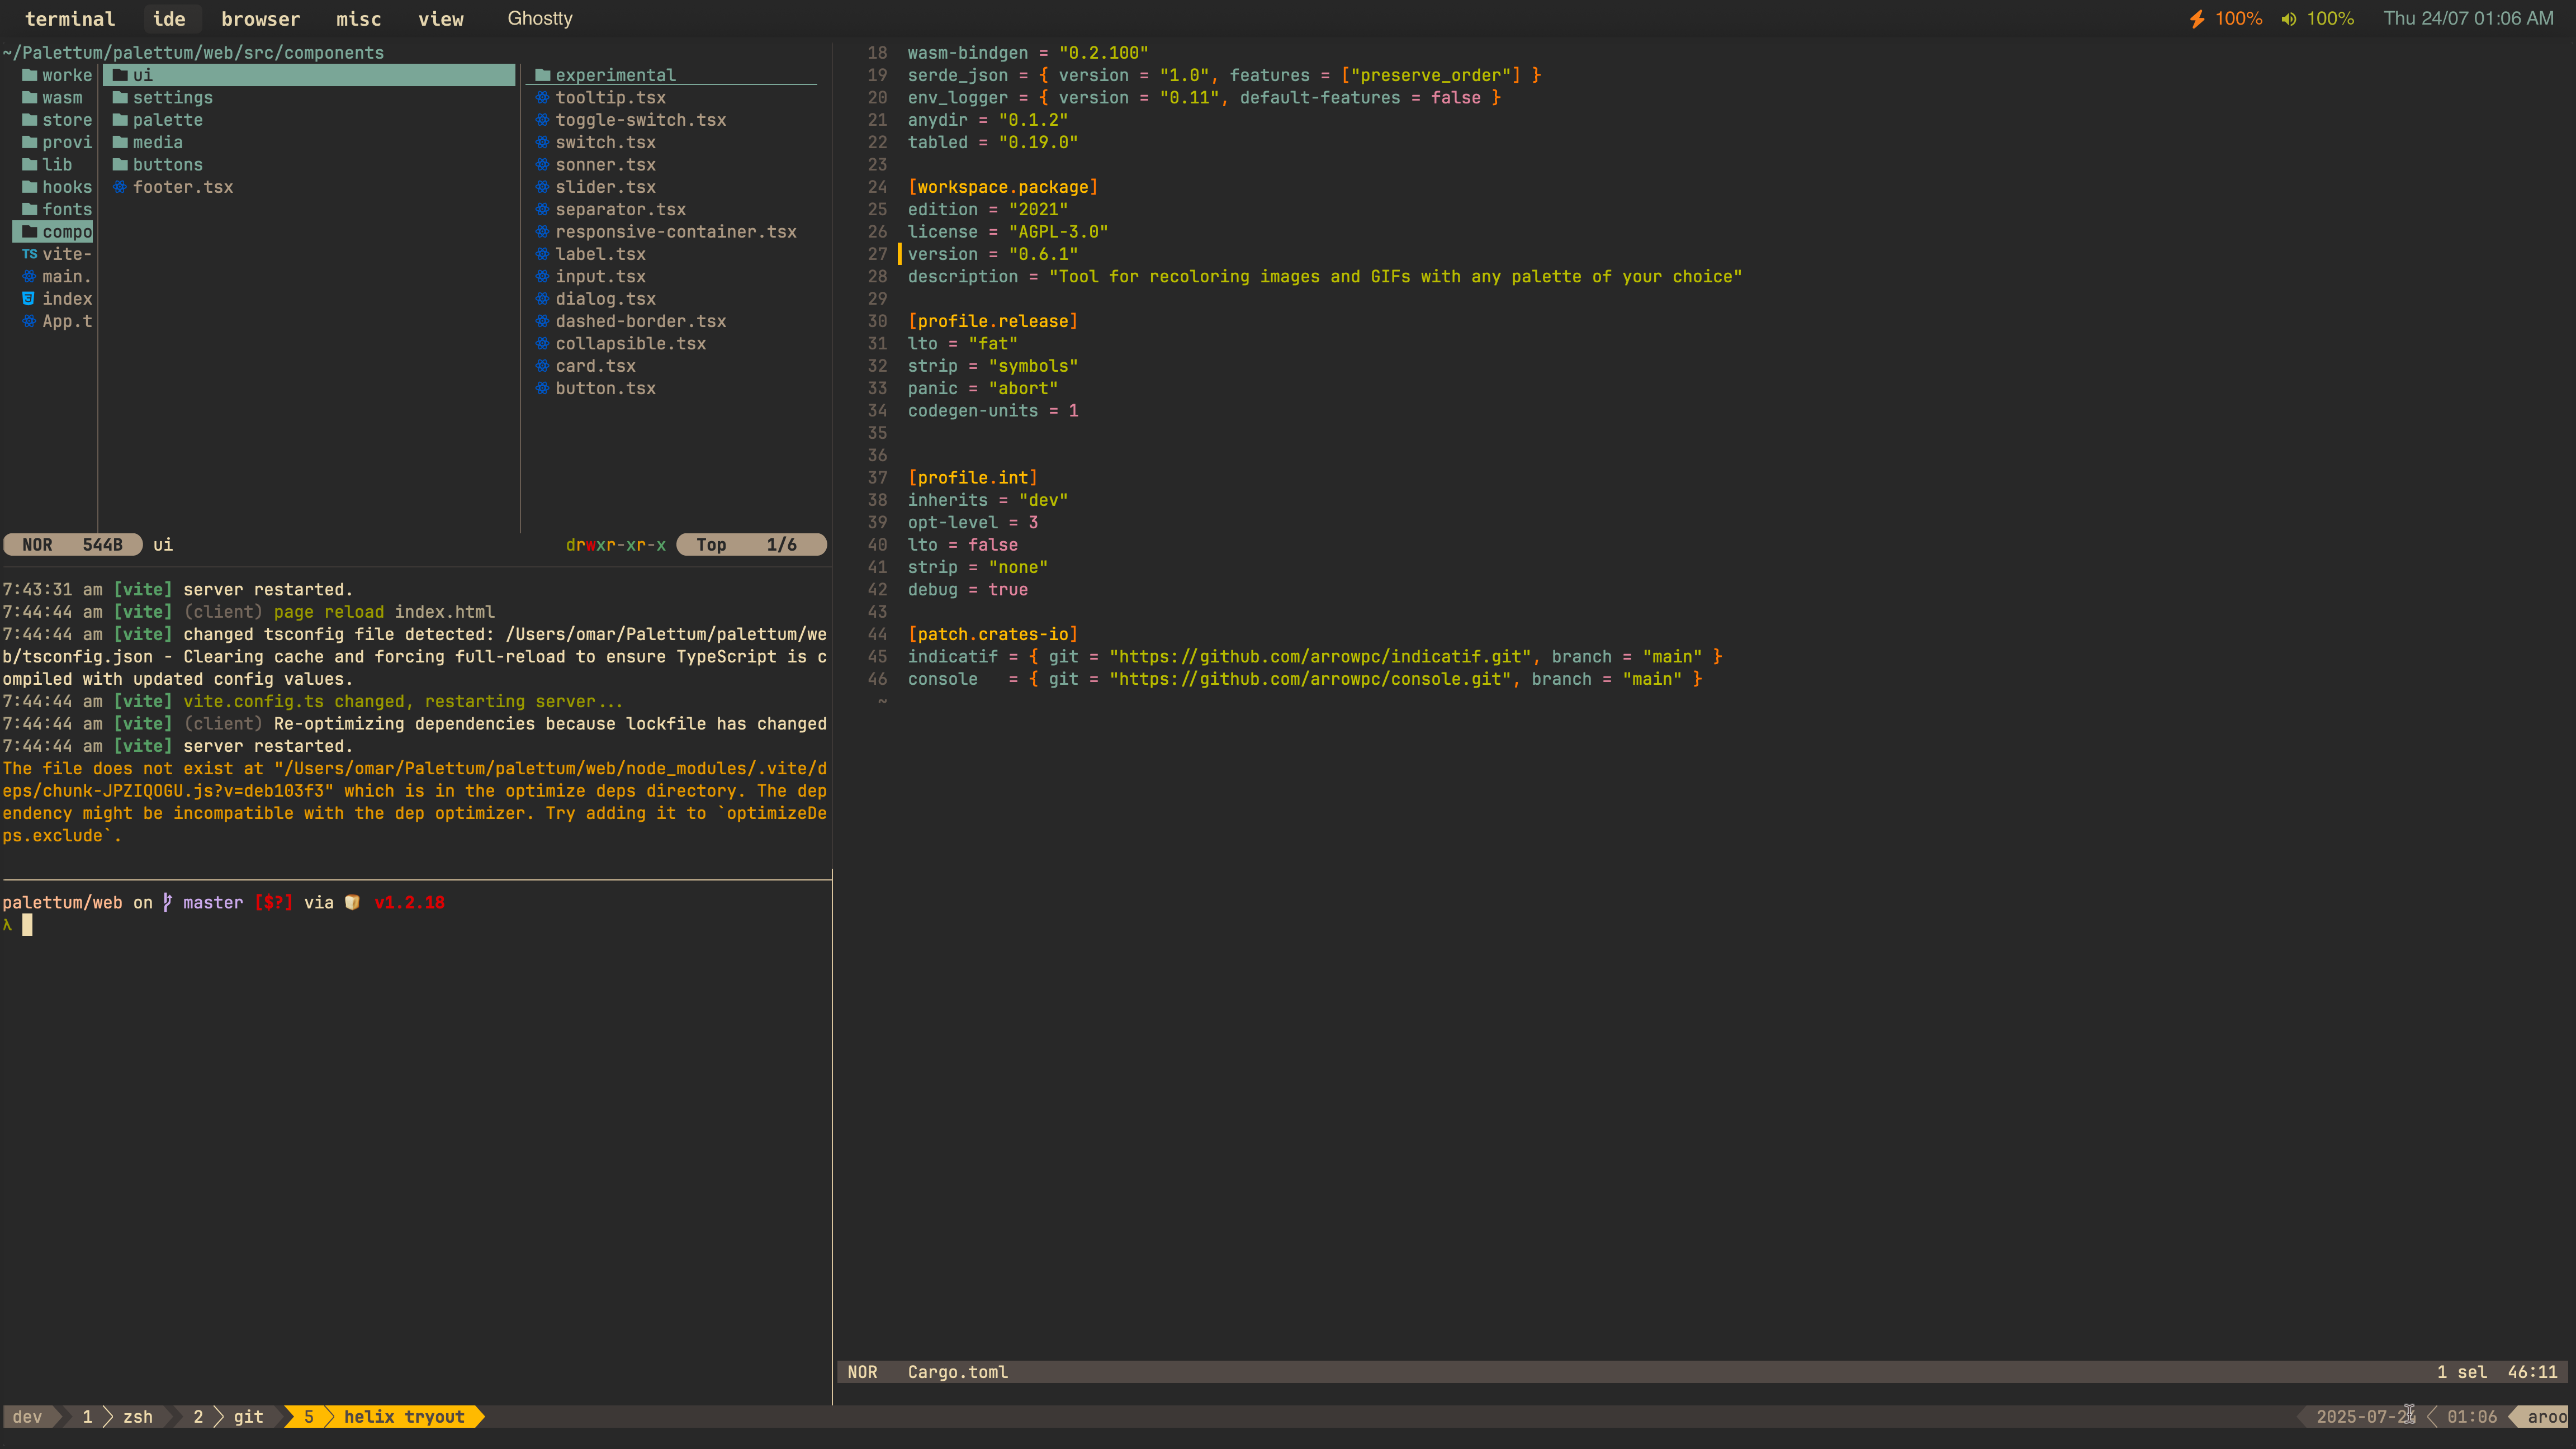
Task: Click the React icon beside footer.tsx
Action: 120,187
